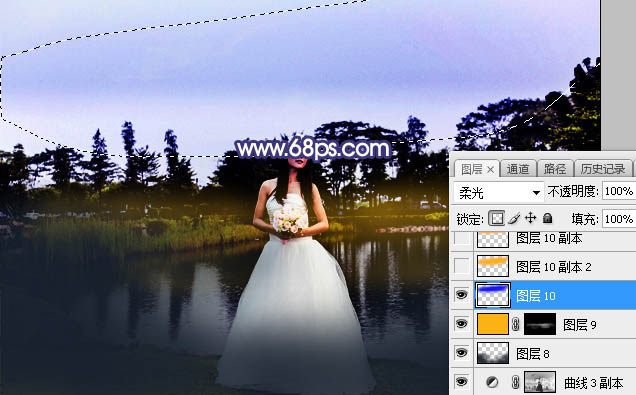Toggle lock transparent pixels icon
Image resolution: width=636 pixels, height=395 pixels.
[497, 219]
